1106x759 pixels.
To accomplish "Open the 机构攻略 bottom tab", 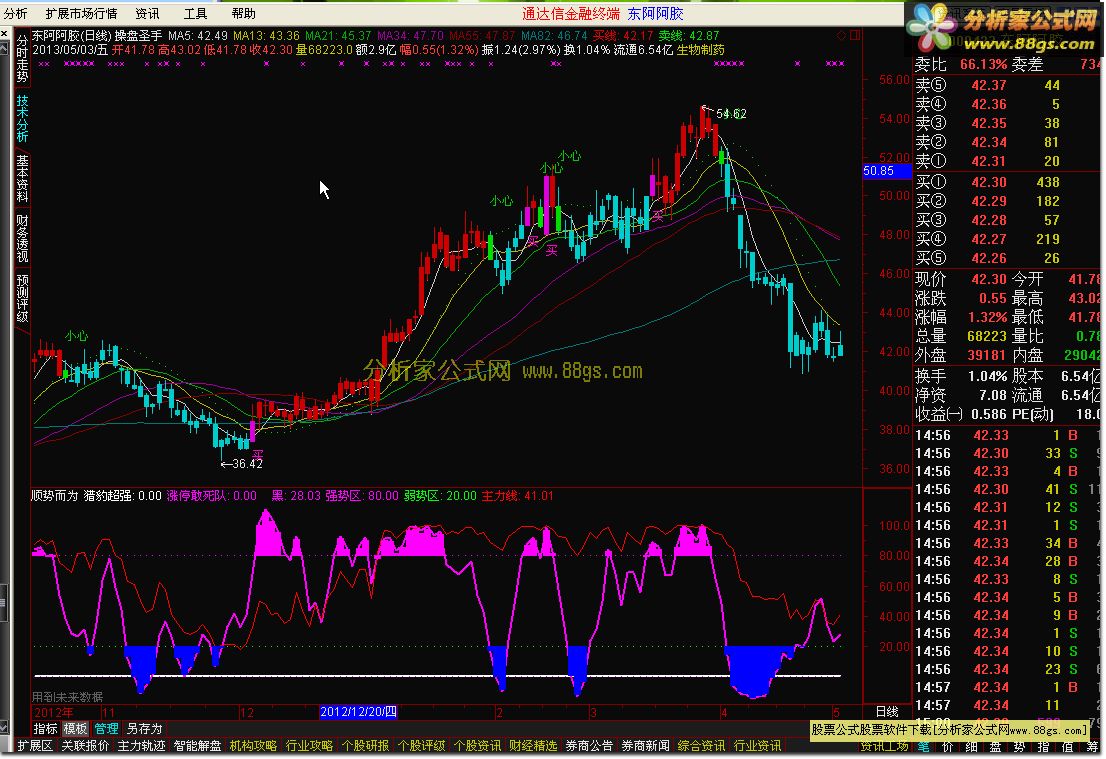I will coord(253,746).
